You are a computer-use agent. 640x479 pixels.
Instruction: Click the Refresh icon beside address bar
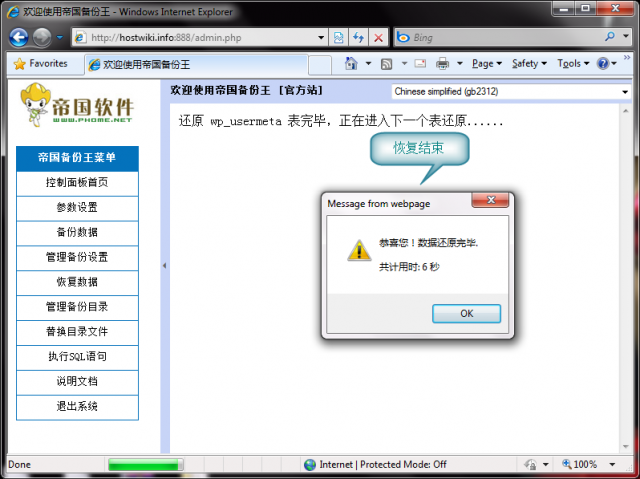click(358, 37)
